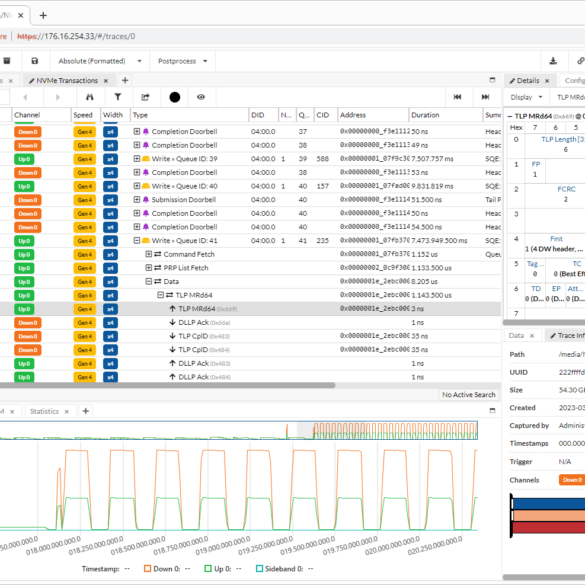Switch to the Data tab
This screenshot has height=585, width=585.
(x=516, y=335)
